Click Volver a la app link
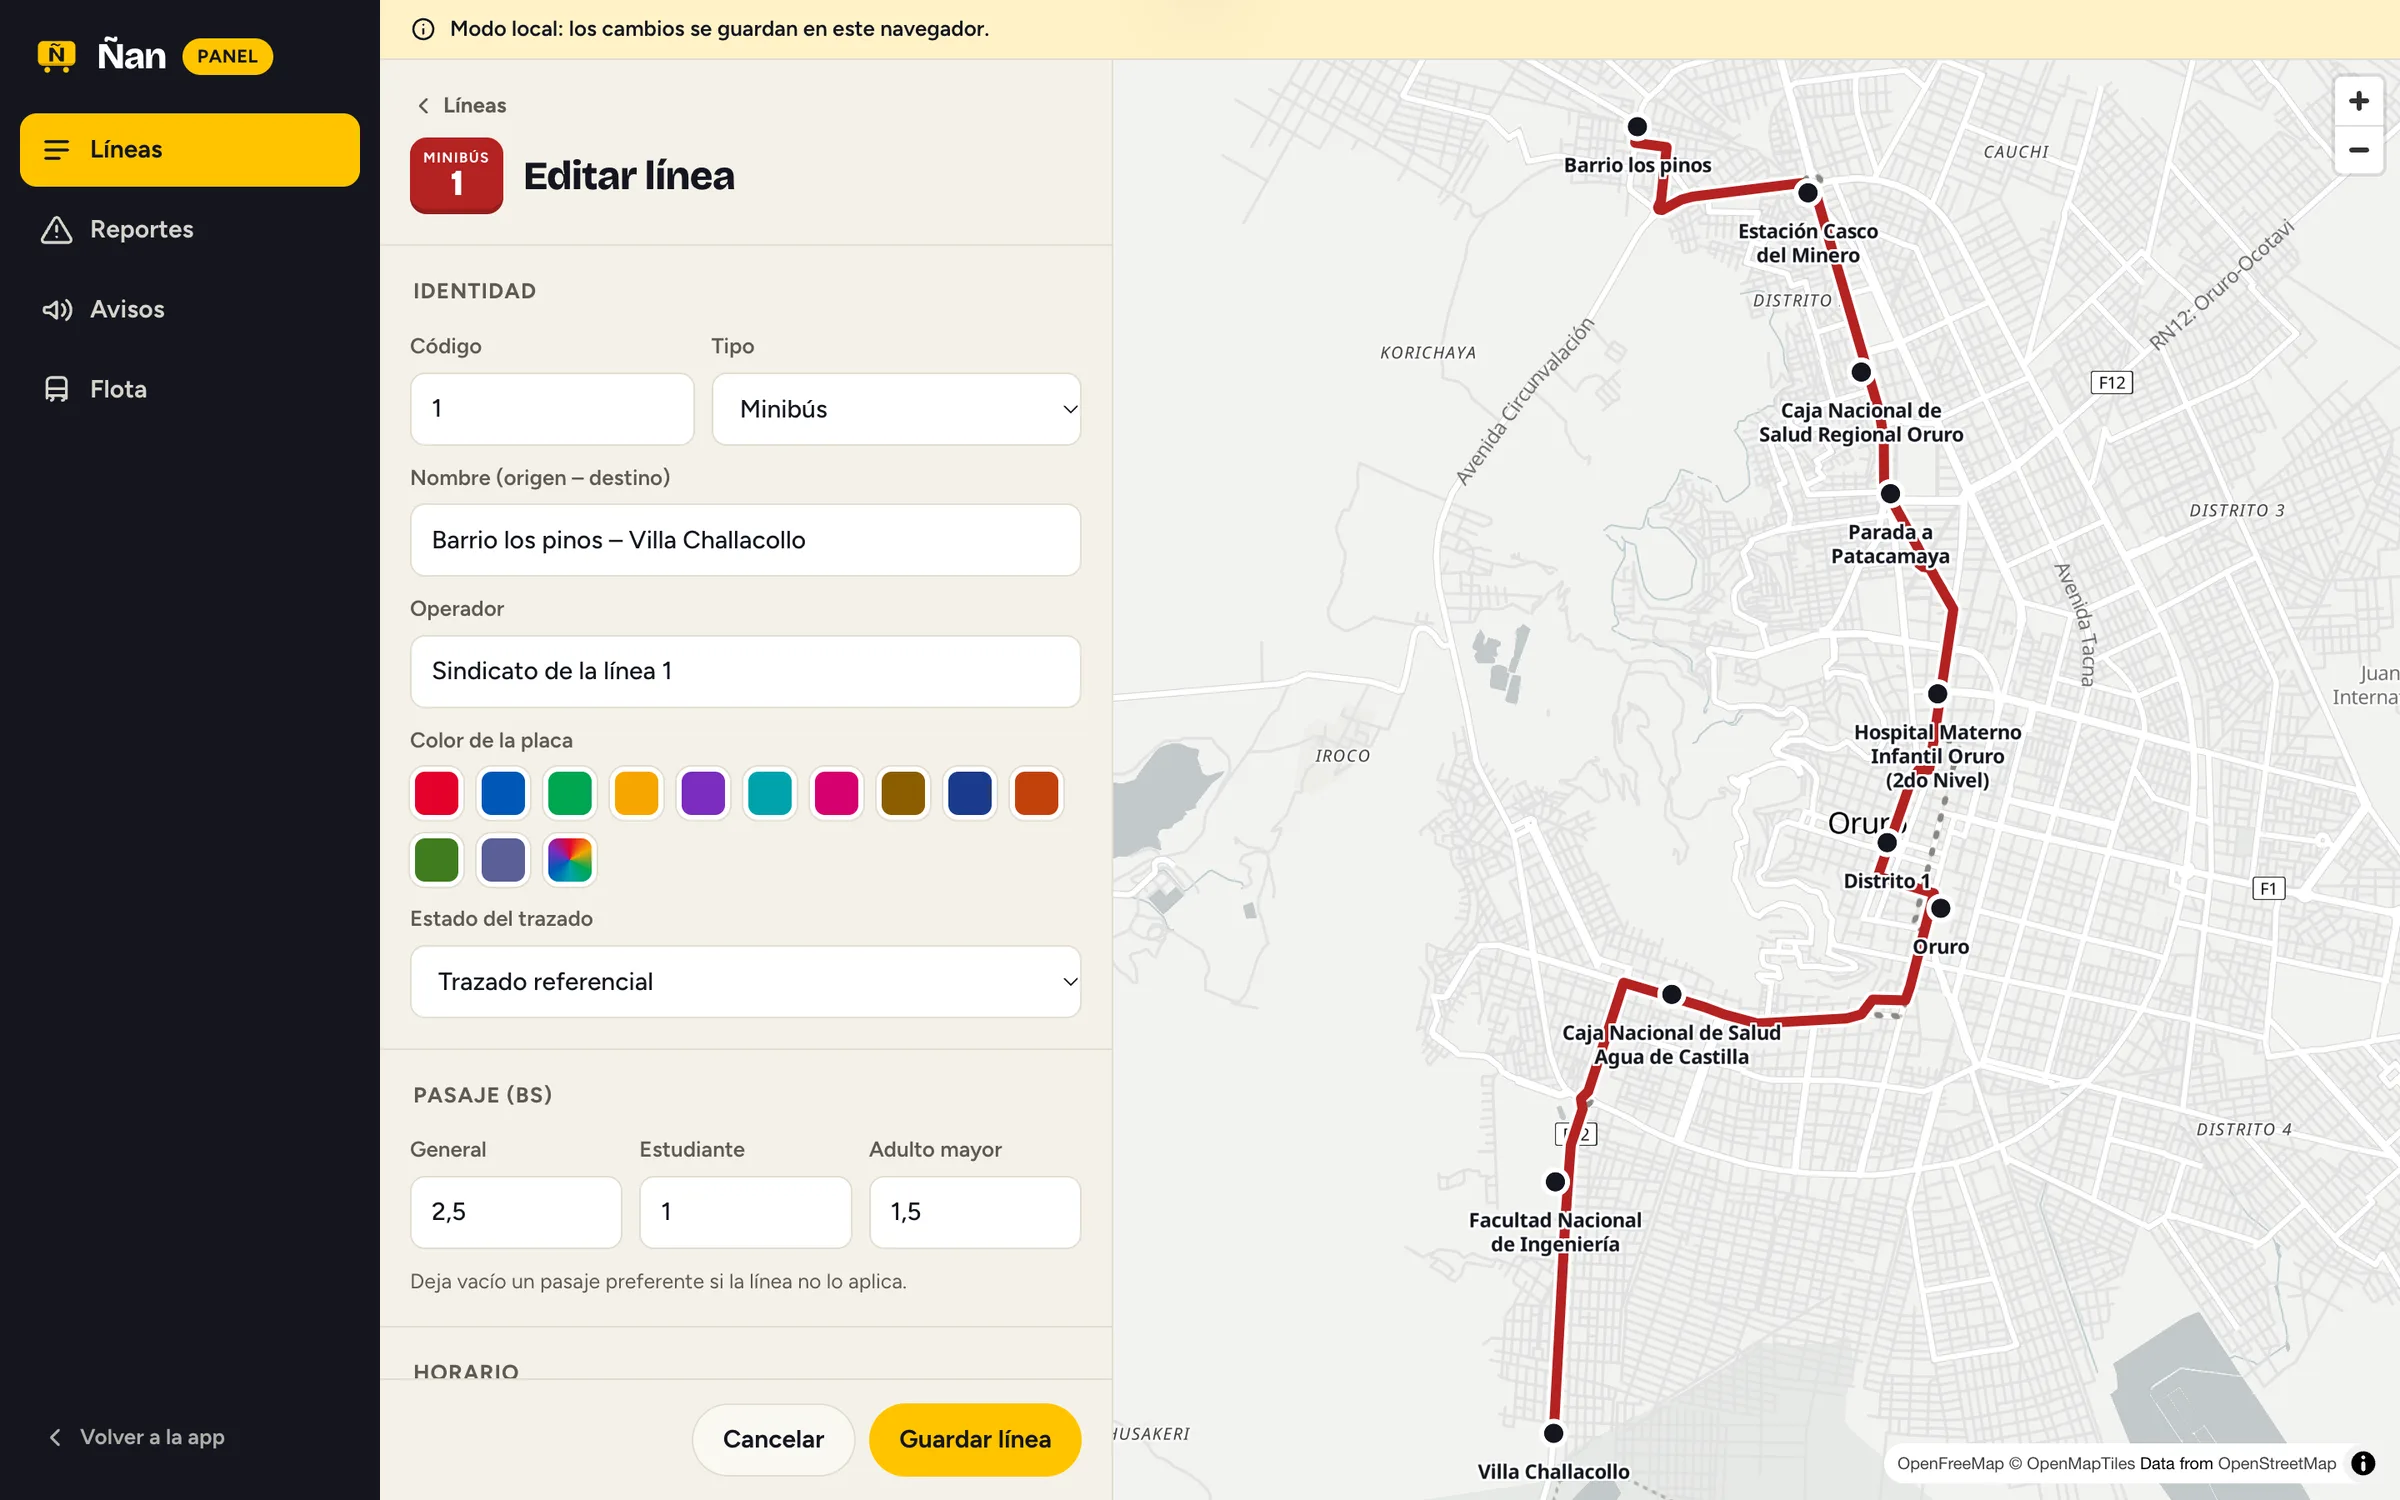The width and height of the screenshot is (2400, 1500). [137, 1437]
